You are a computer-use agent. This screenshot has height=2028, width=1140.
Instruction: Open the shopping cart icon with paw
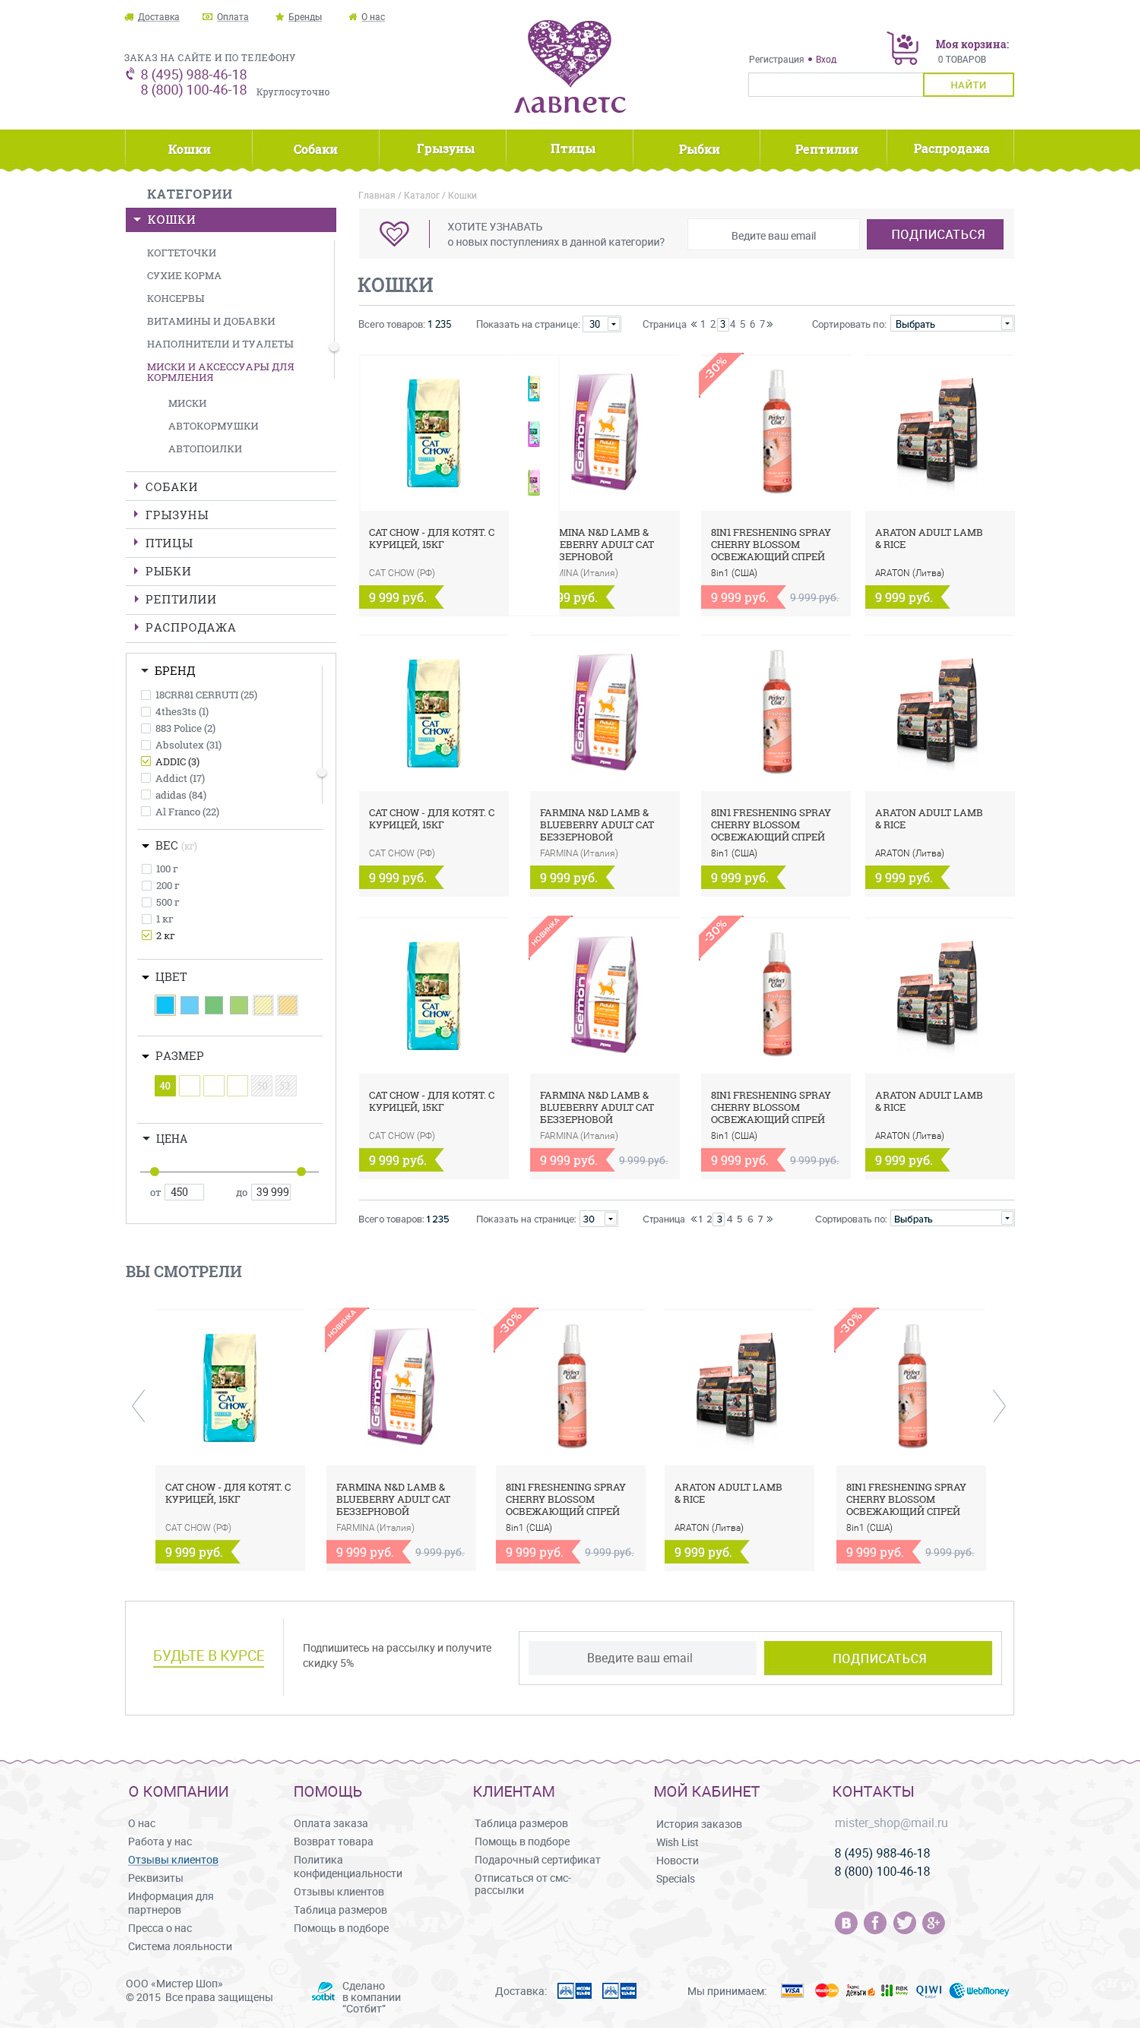click(903, 48)
